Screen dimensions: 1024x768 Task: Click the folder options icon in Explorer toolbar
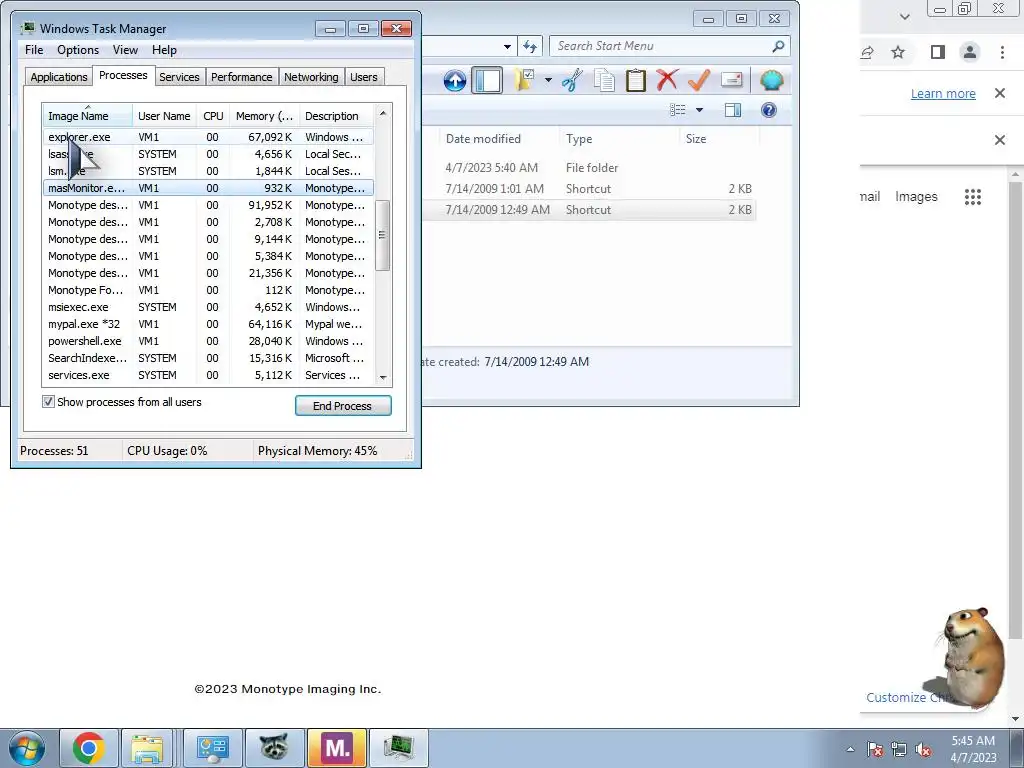point(524,80)
